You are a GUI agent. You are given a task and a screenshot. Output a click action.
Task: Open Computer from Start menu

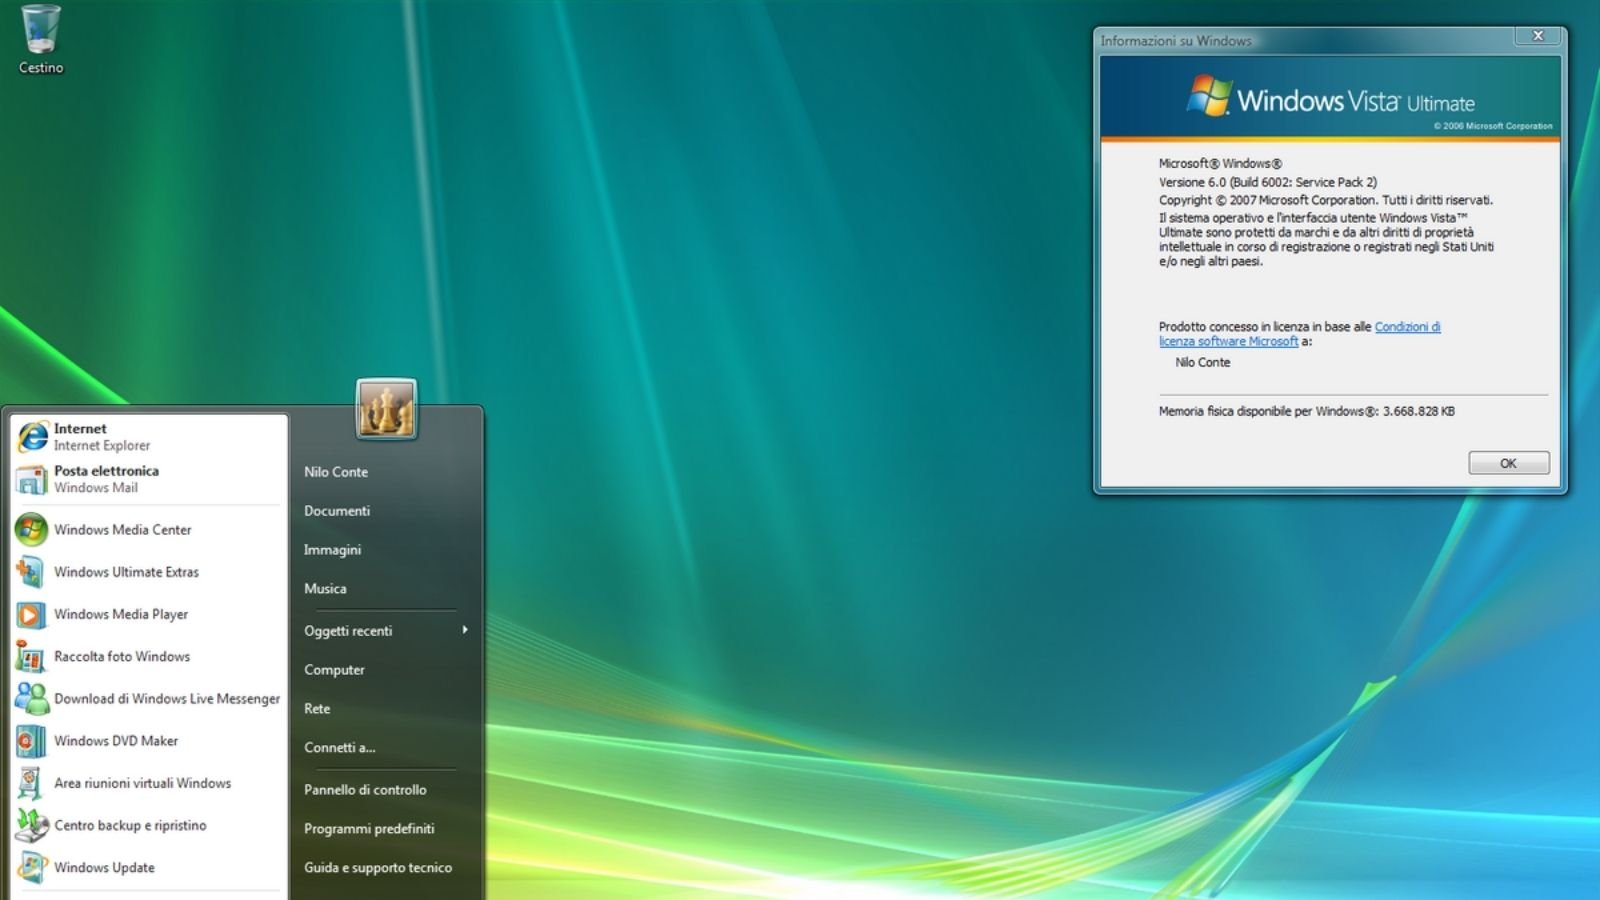click(x=334, y=670)
